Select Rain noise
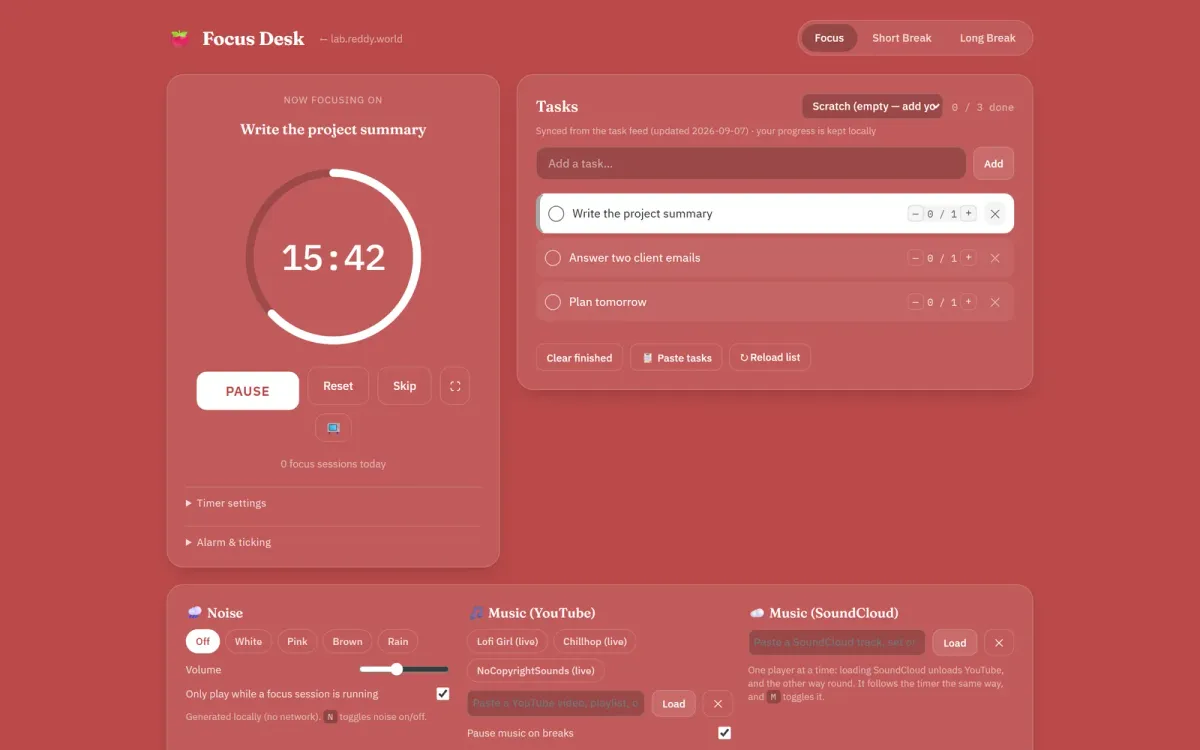The height and width of the screenshot is (750, 1200). point(398,642)
